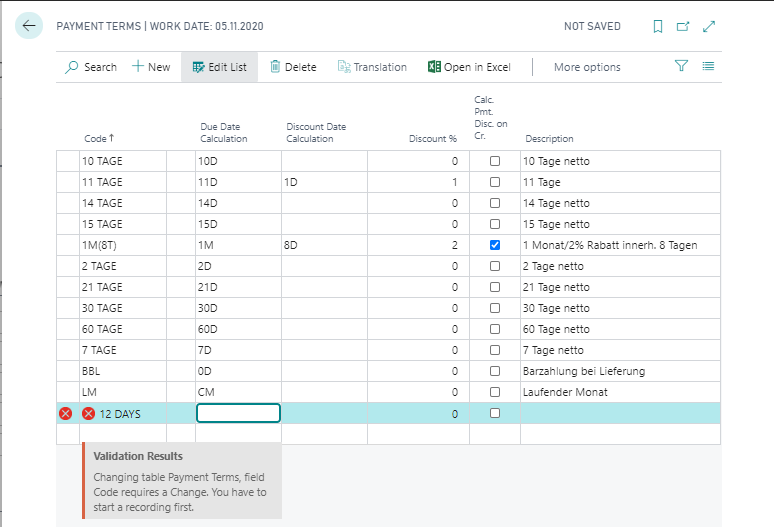Check Calc. Pmt. Disc. for 60 TAGE
Image resolution: width=774 pixels, height=527 pixels.
pos(495,329)
